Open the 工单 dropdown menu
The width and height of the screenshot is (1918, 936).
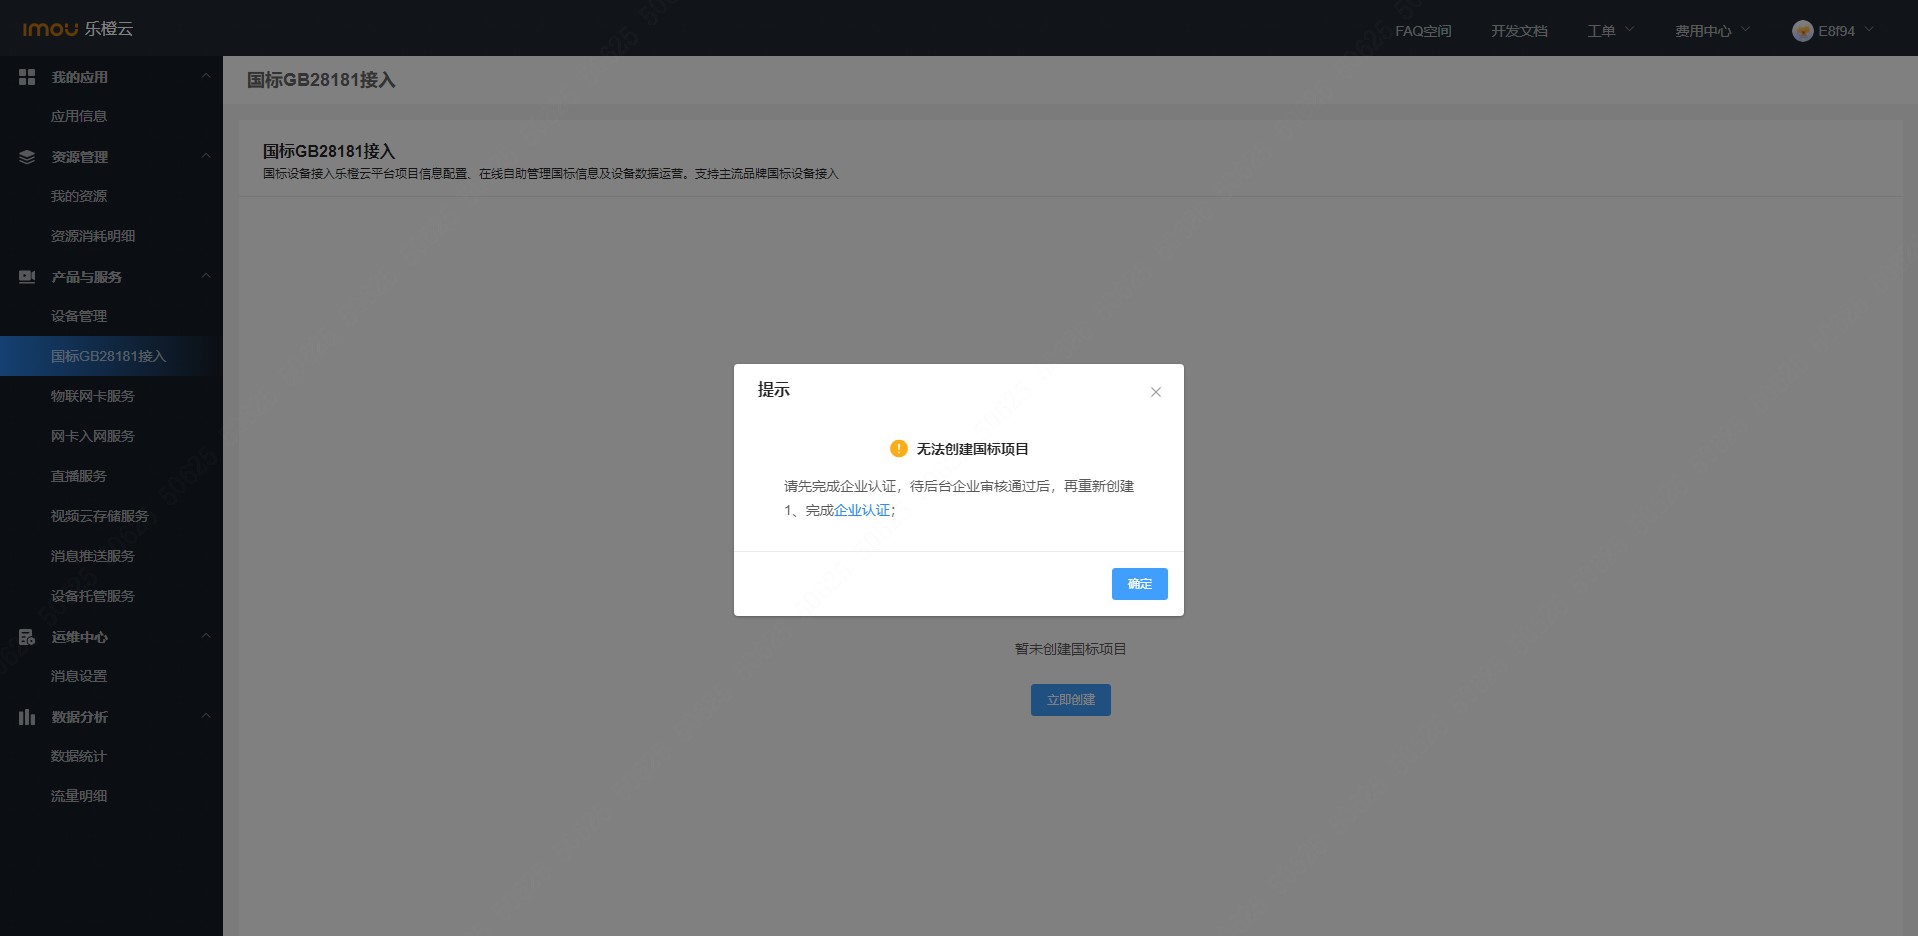pos(1611,31)
